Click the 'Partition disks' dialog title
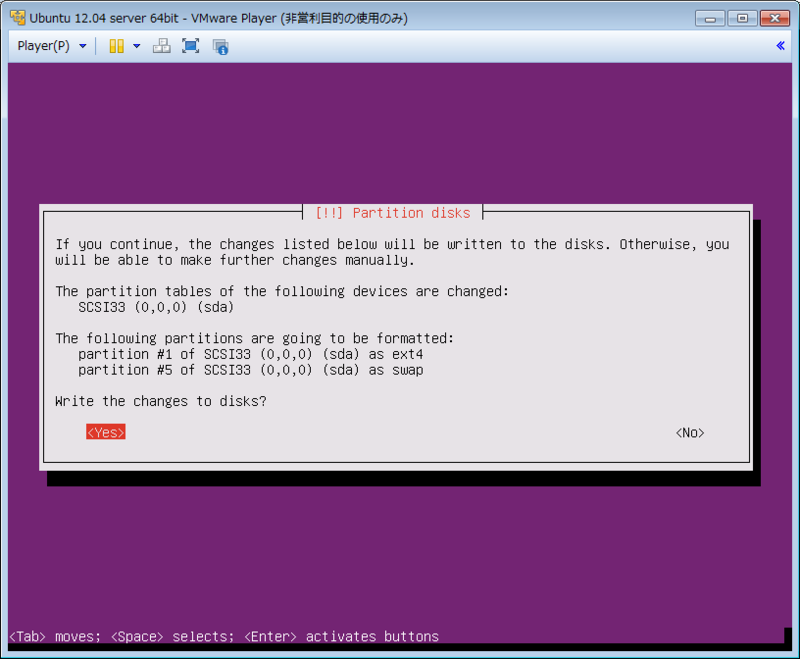 point(393,213)
